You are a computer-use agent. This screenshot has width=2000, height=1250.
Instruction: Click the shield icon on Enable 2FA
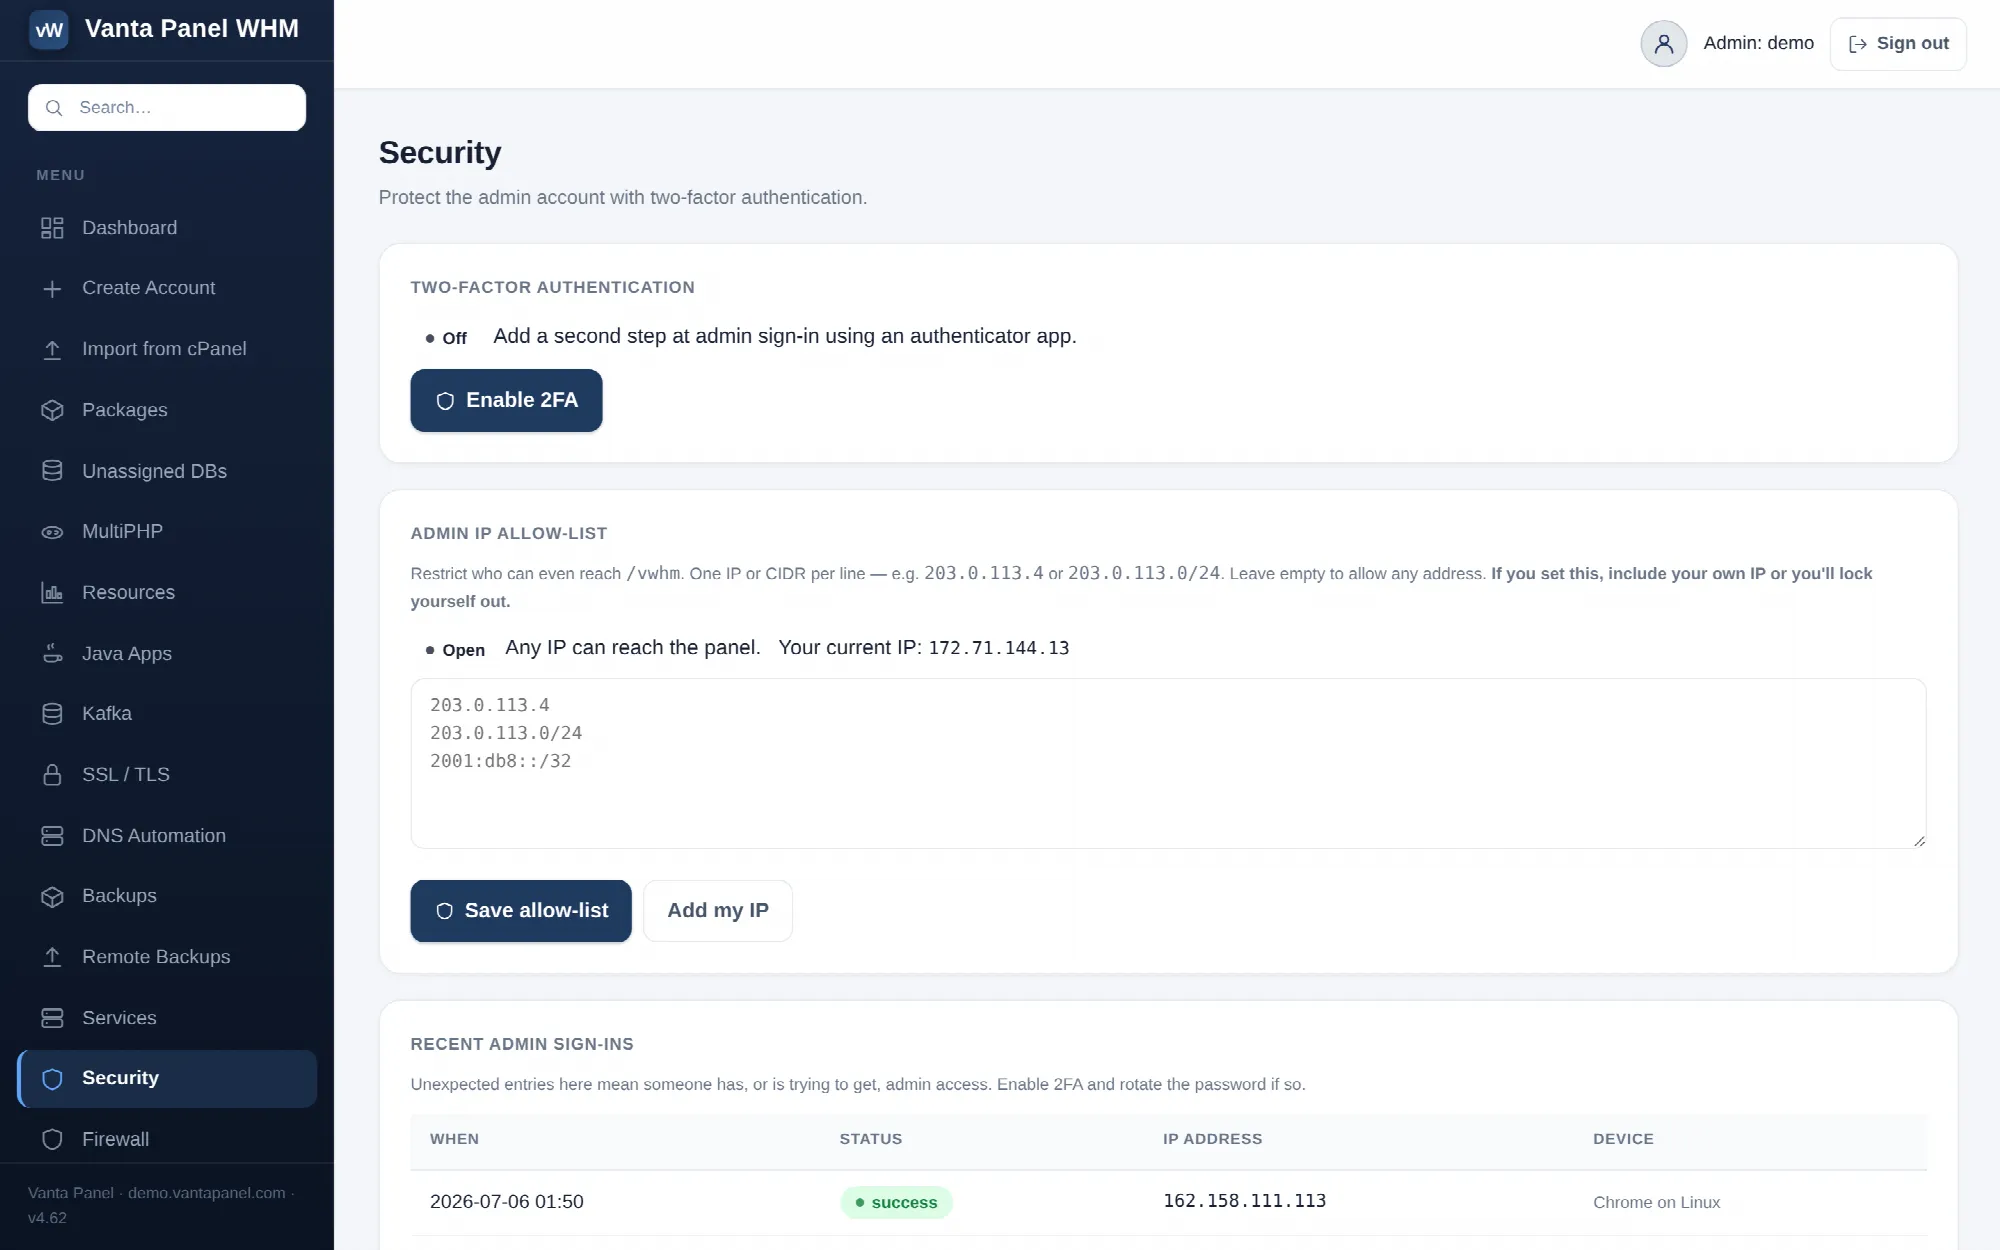(x=445, y=401)
